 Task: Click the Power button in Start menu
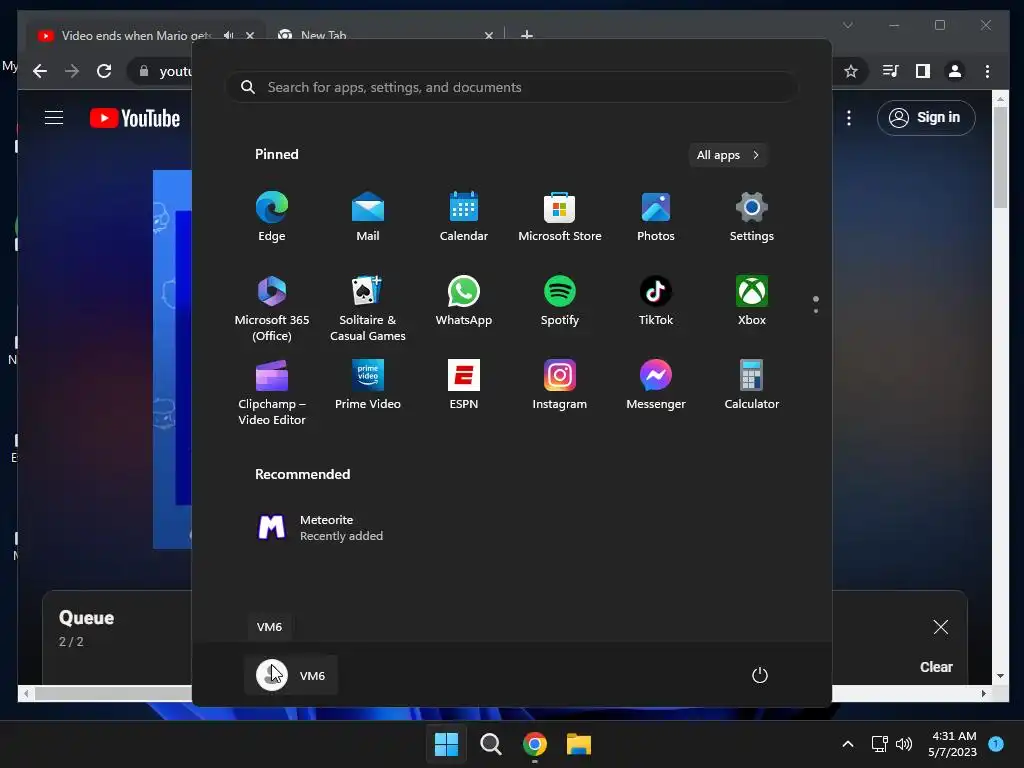(760, 675)
